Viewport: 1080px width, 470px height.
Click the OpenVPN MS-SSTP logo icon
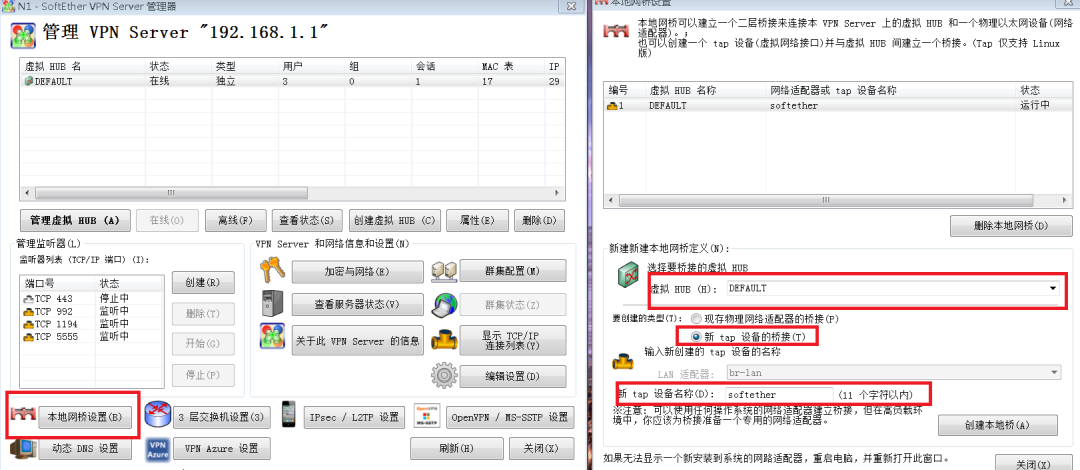[x=427, y=416]
